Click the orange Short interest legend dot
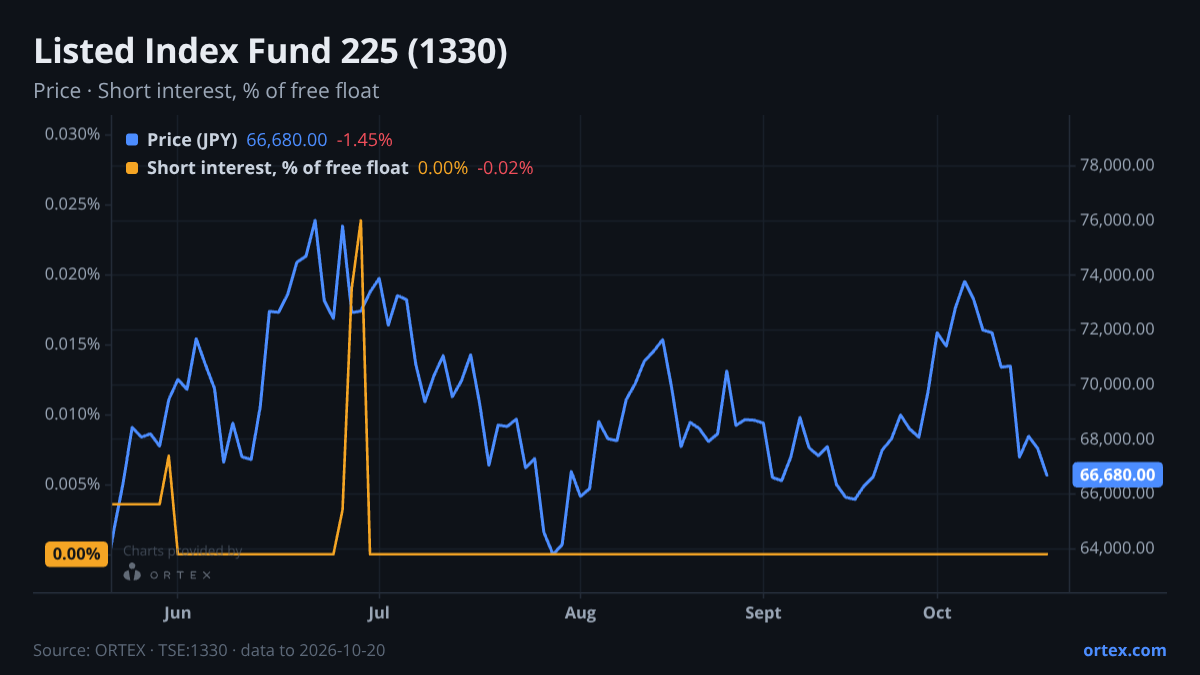Viewport: 1200px width, 675px height. (132, 168)
